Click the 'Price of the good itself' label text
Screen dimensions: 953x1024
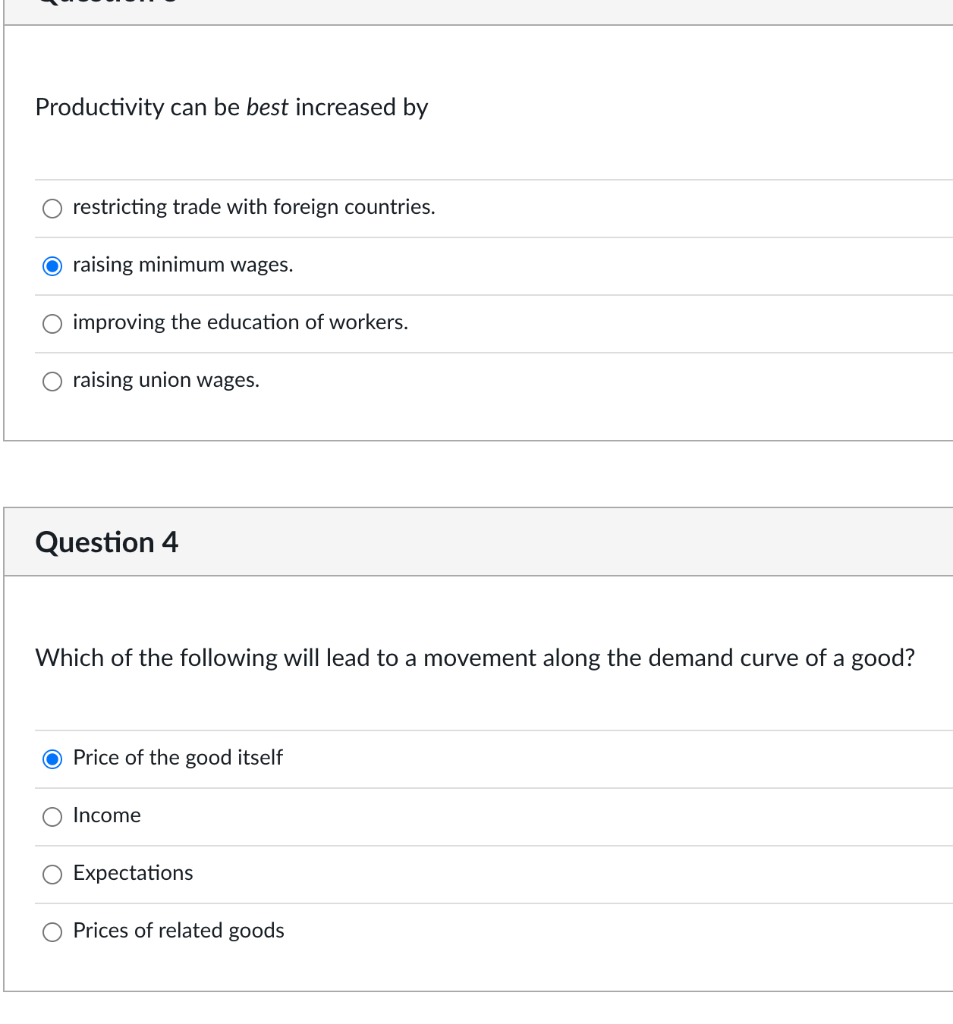pos(178,758)
